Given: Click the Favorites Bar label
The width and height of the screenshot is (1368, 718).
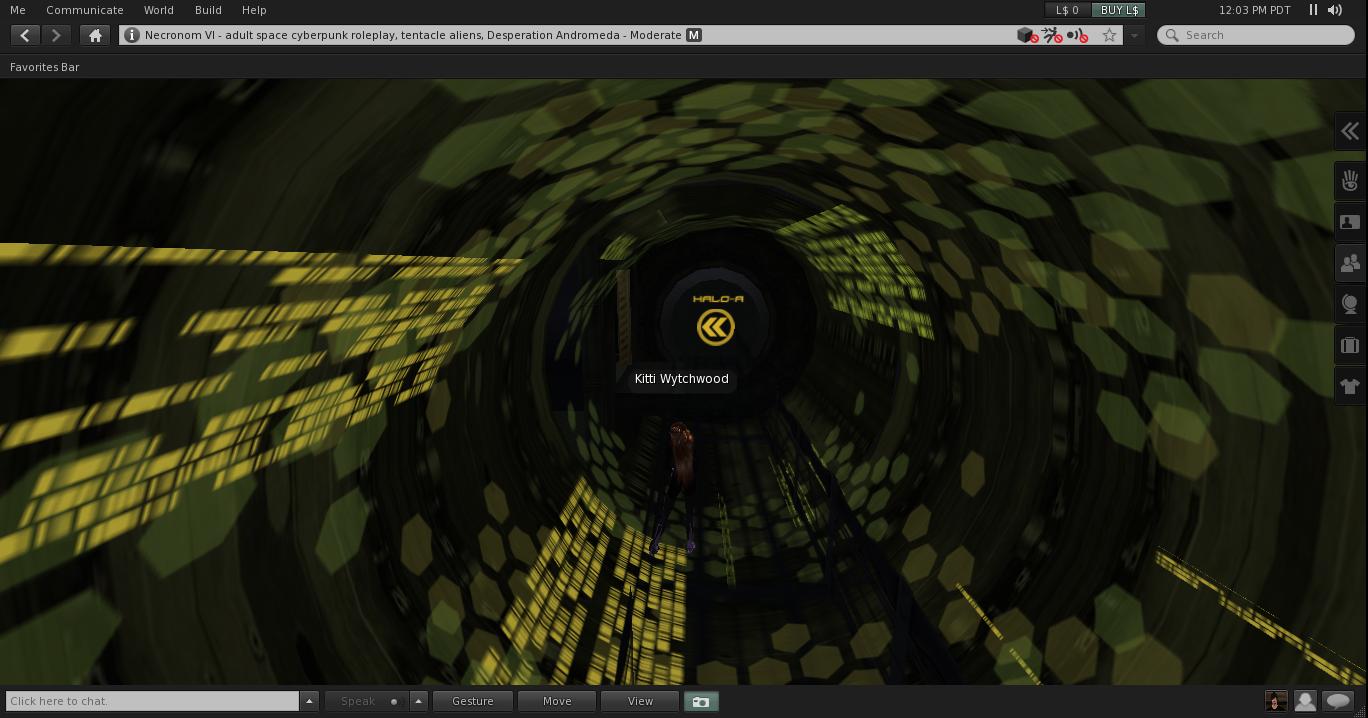Looking at the screenshot, I should click(x=45, y=67).
